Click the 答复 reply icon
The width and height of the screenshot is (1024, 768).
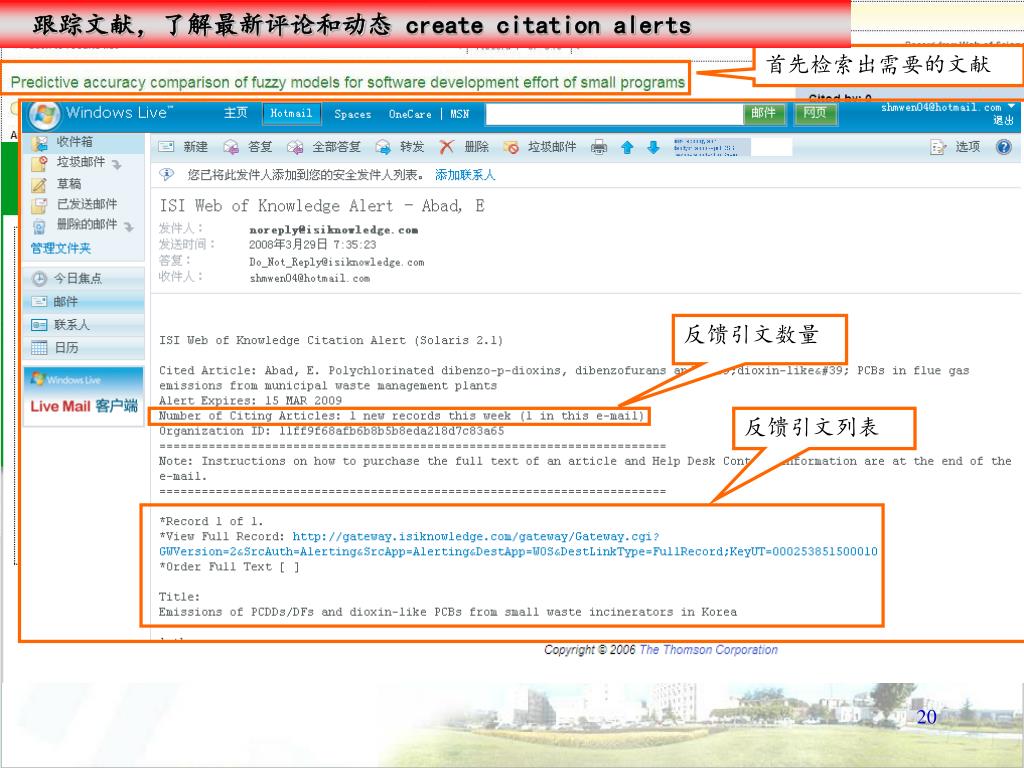click(x=231, y=147)
